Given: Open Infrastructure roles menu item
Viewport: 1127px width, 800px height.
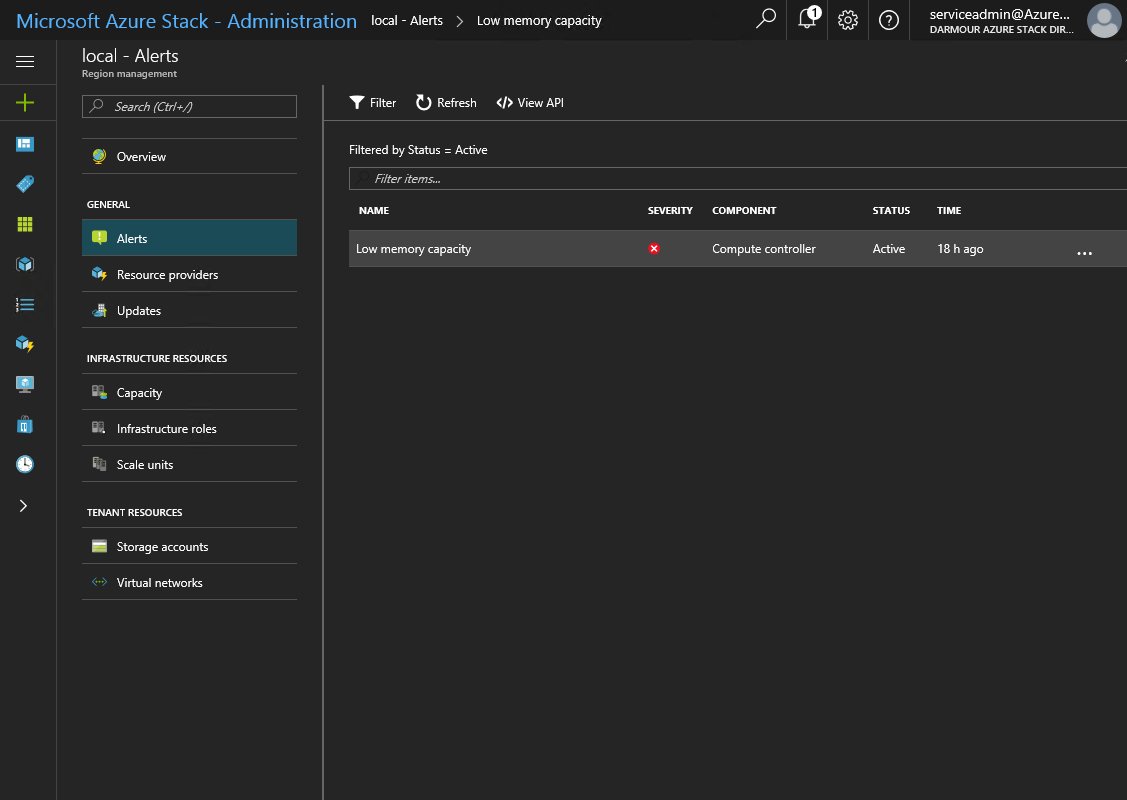Looking at the screenshot, I should (189, 428).
